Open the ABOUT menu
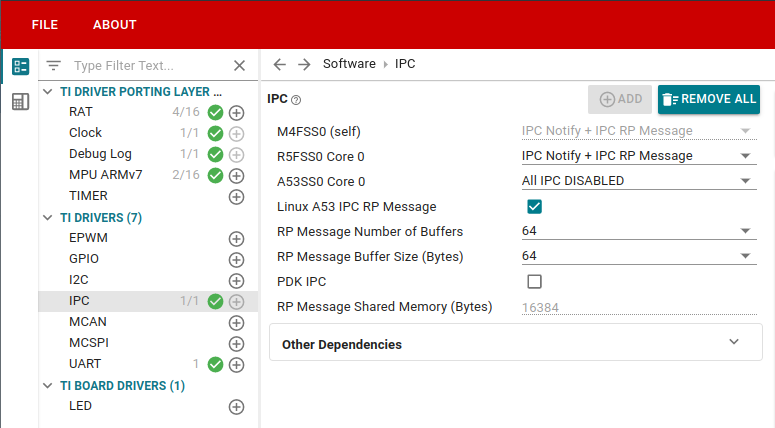Viewport: 775px width, 428px height. pyautogui.click(x=115, y=25)
